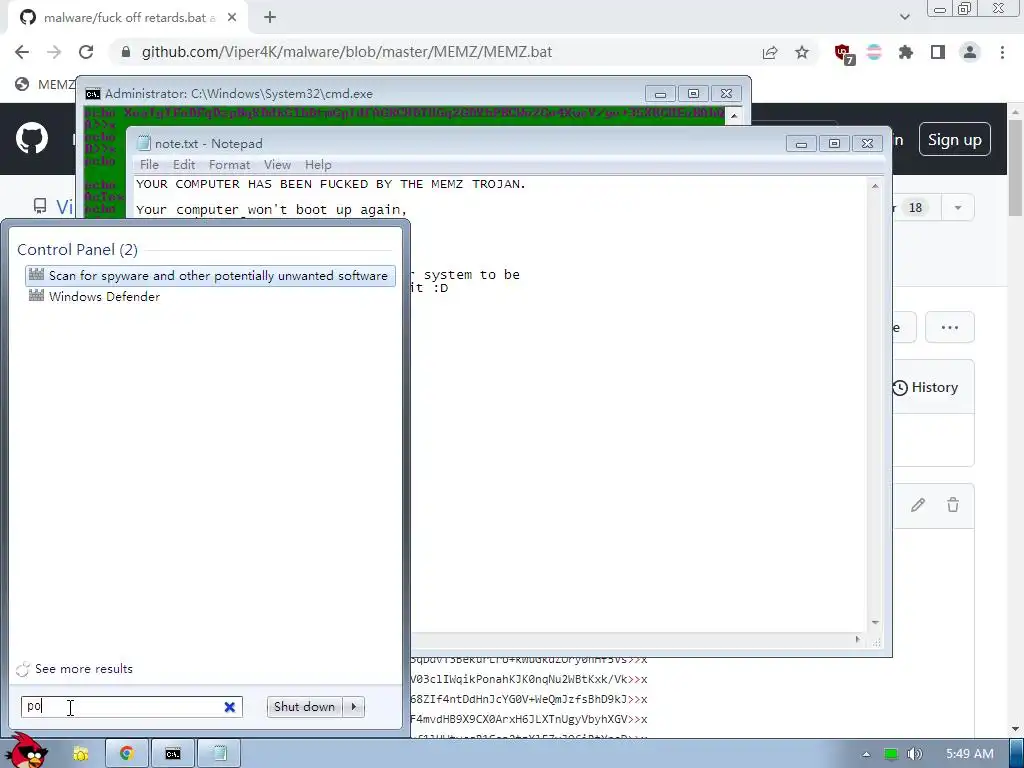Click the 5:49 AM taskbar clock
The image size is (1024, 768).
970,754
